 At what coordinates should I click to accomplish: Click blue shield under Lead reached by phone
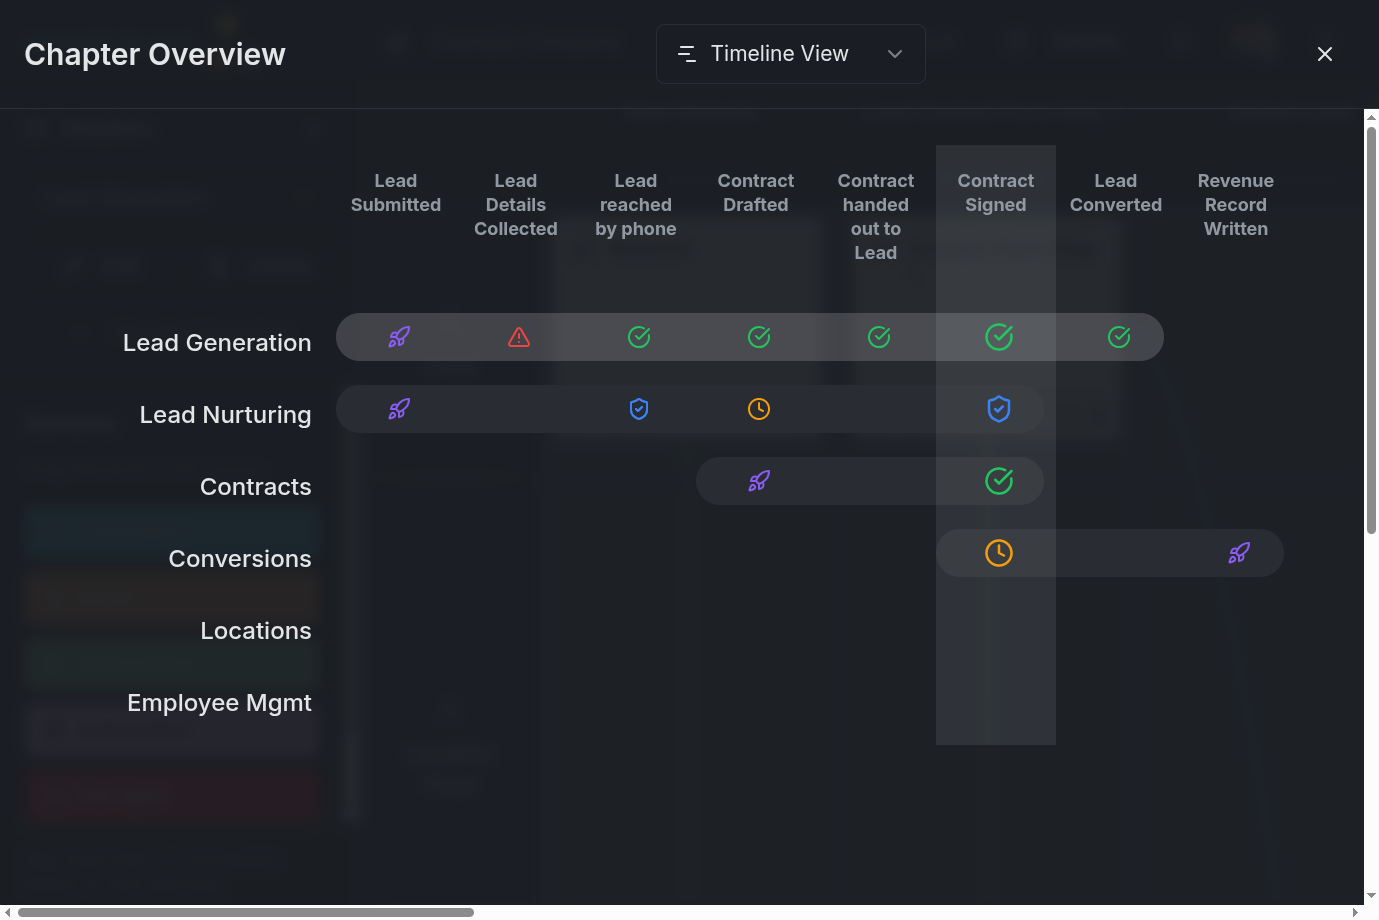[639, 409]
